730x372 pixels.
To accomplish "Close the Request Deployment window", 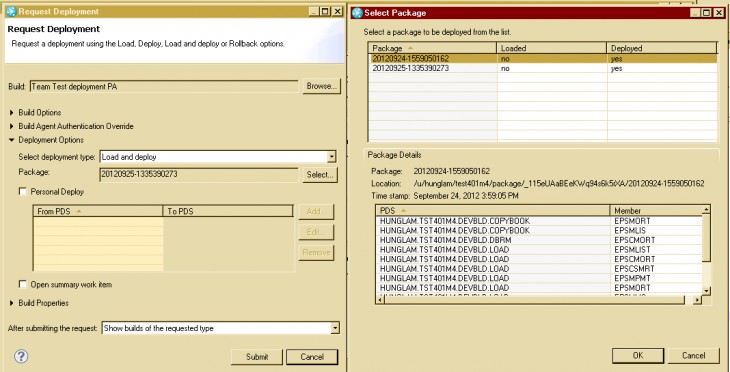I will click(338, 12).
